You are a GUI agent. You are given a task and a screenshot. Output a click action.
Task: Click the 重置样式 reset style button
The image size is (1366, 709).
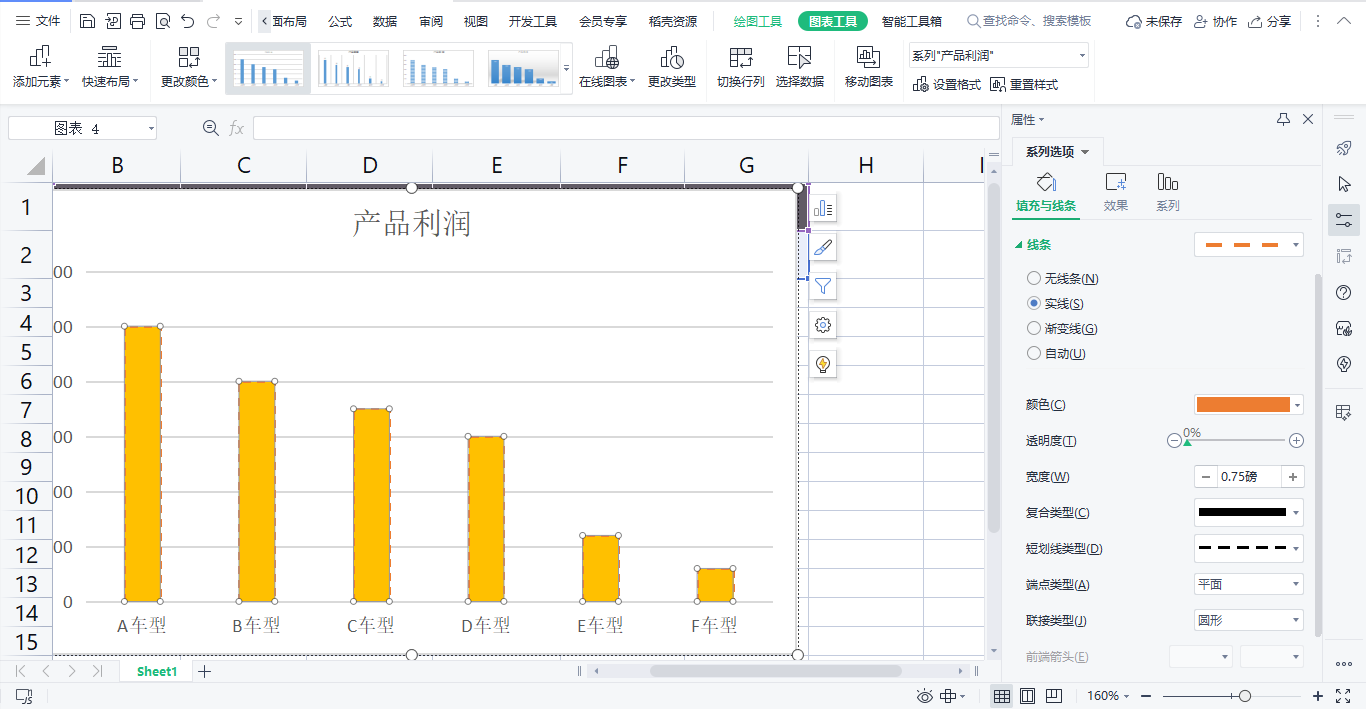pos(1024,85)
